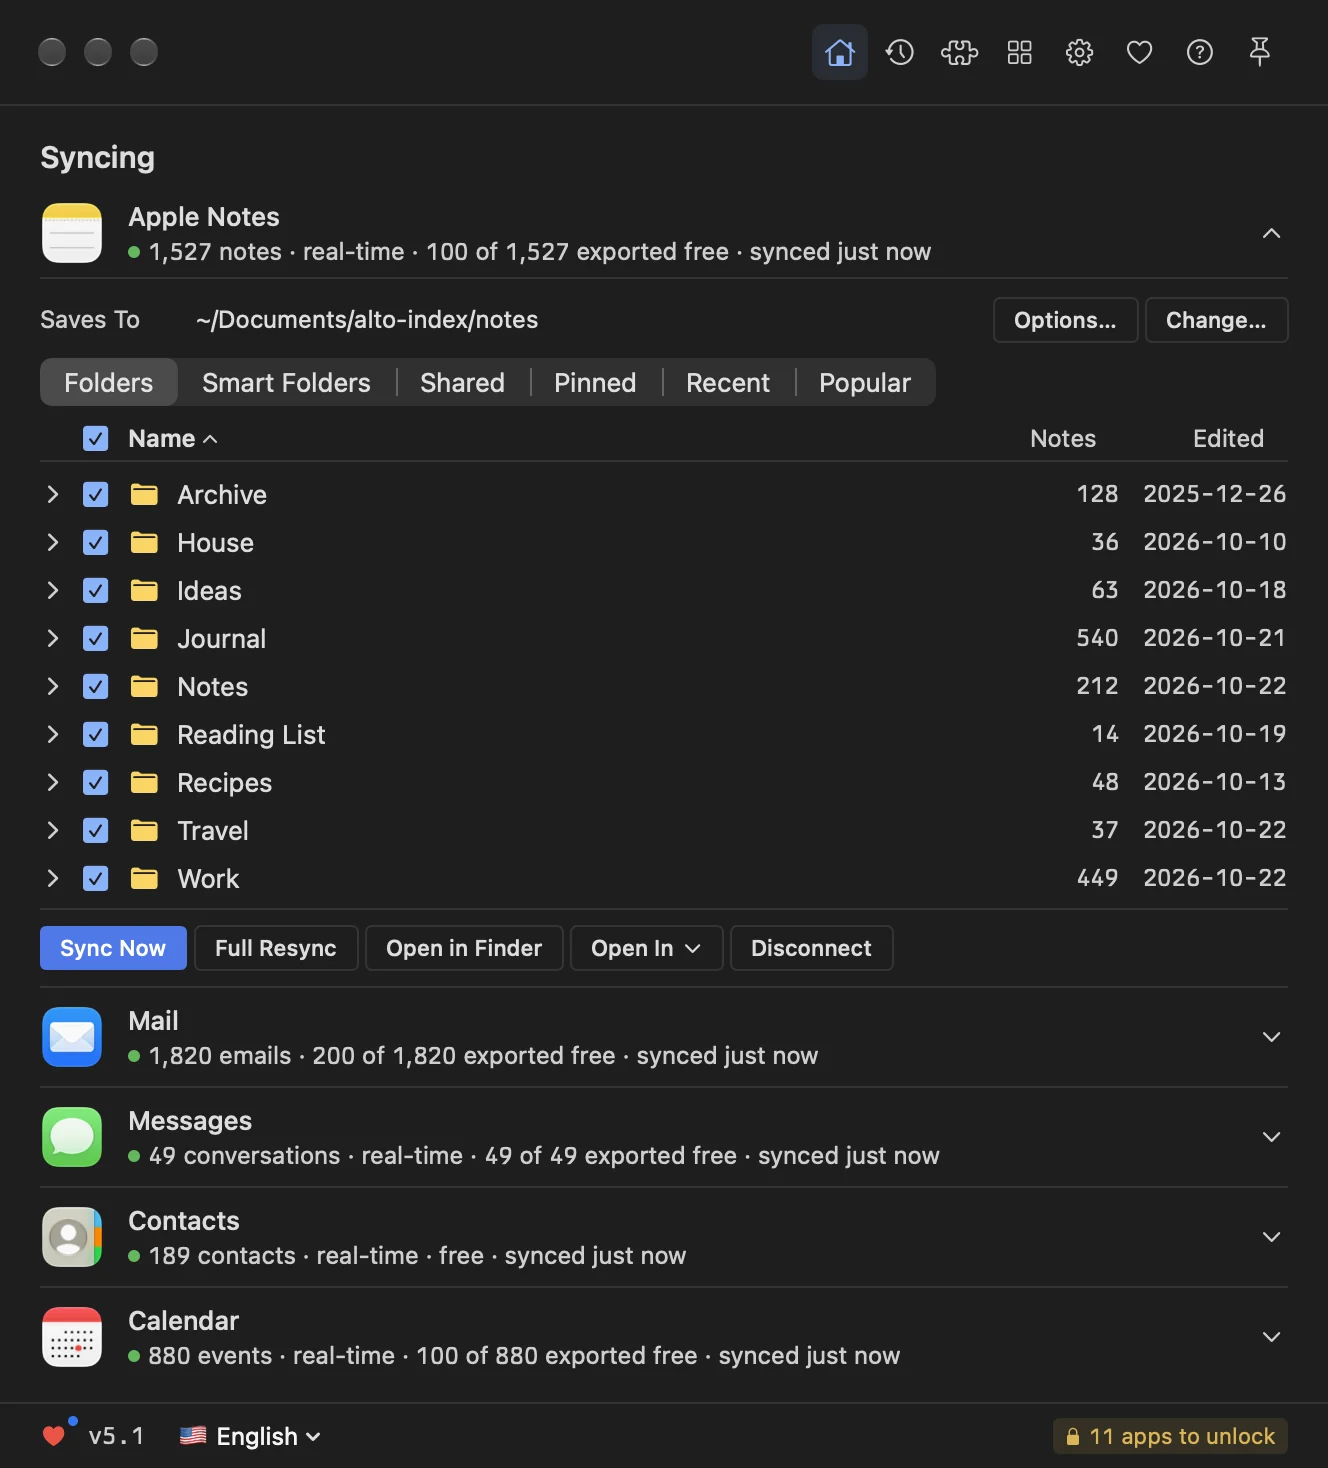Click the Disconnect button
Image resolution: width=1328 pixels, height=1468 pixels.
click(x=811, y=948)
